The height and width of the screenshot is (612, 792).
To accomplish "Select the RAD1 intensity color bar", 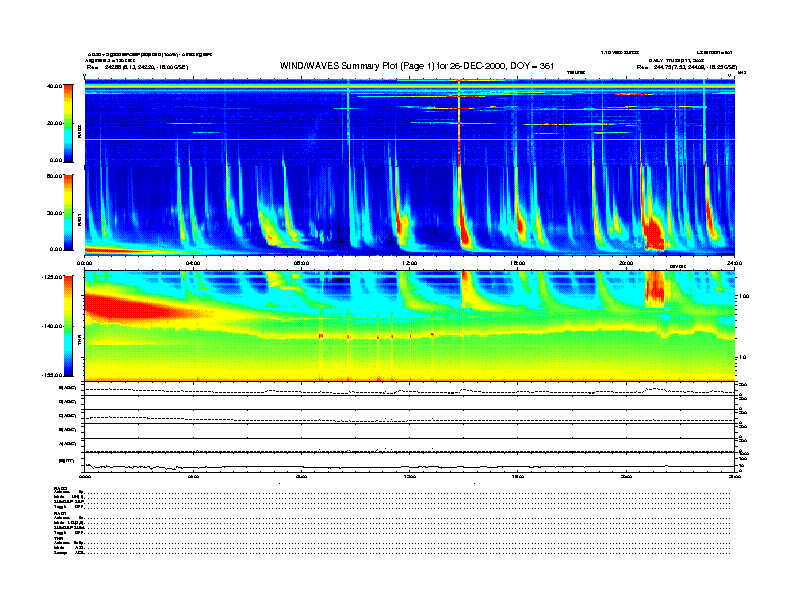I will [x=68, y=212].
